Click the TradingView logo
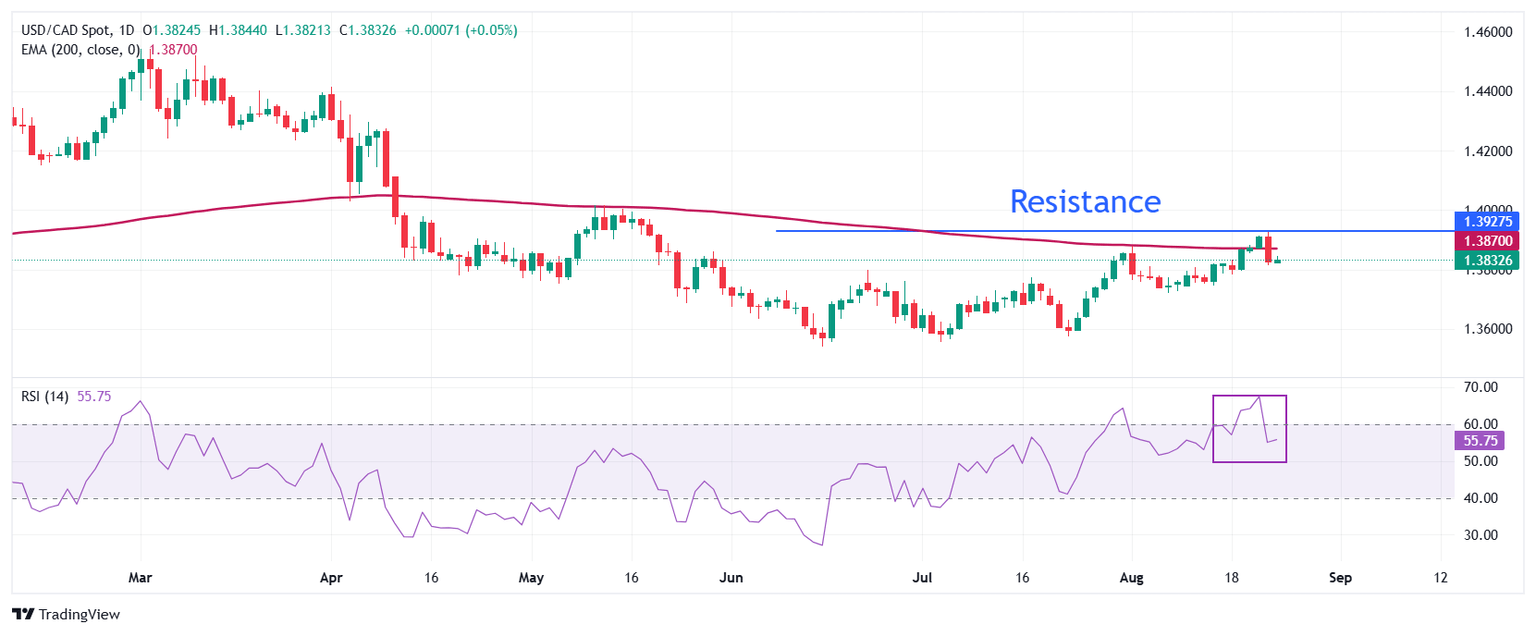Screen dimensions: 1536x634 point(66,614)
